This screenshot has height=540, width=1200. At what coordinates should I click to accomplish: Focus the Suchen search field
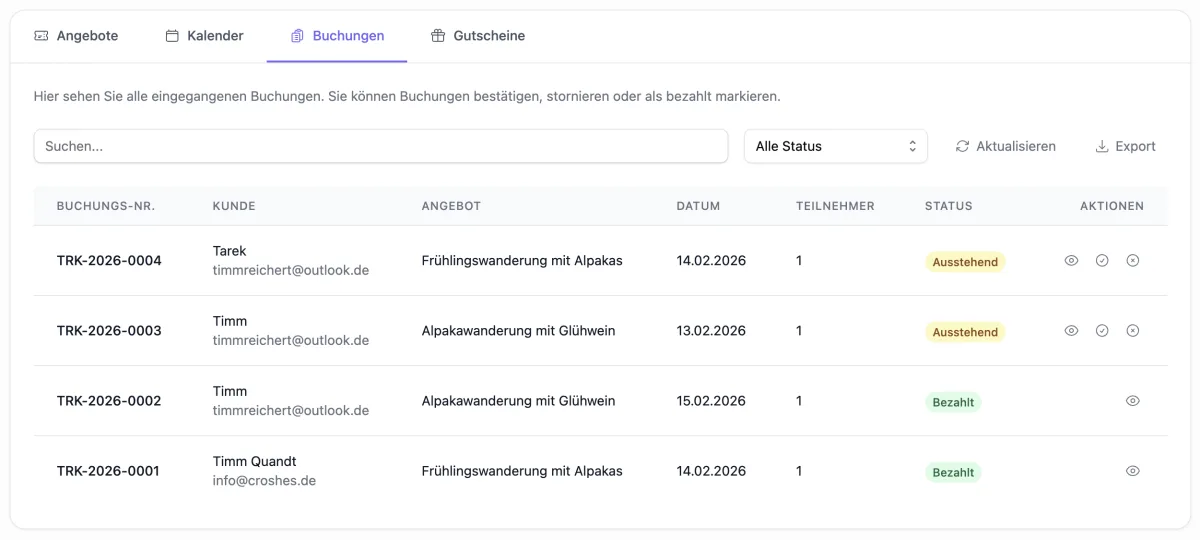(381, 146)
